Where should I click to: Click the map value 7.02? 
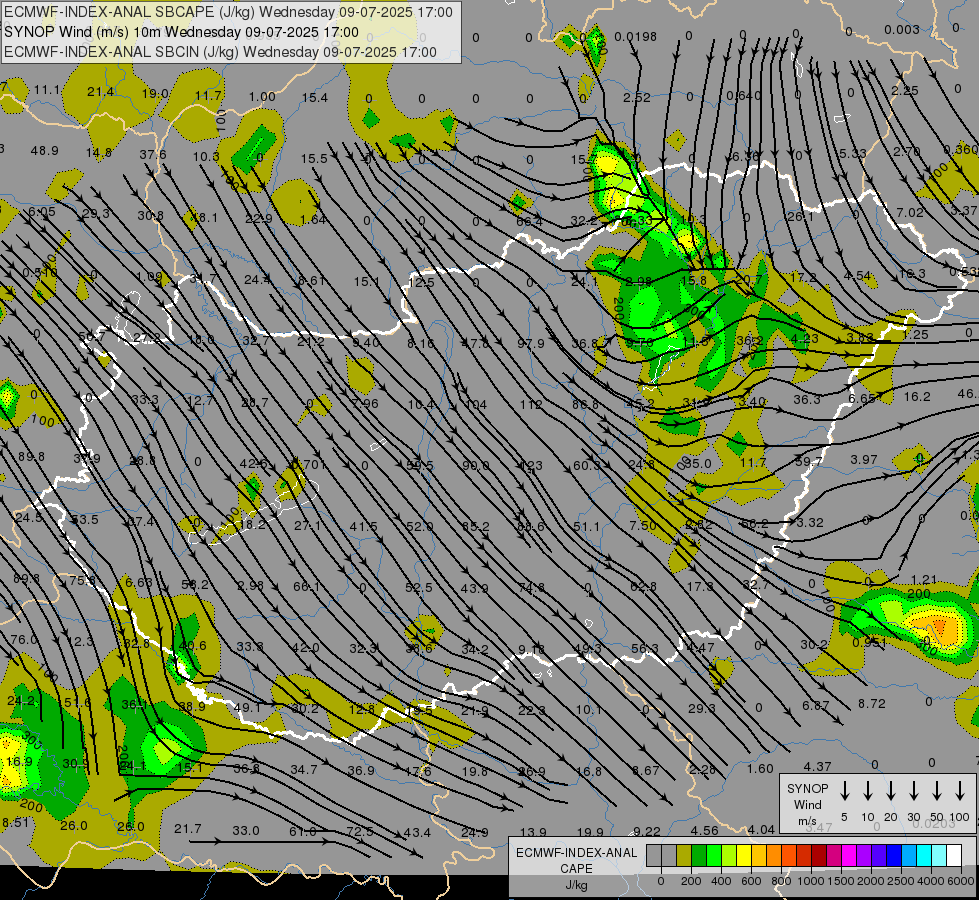pyautogui.click(x=910, y=212)
